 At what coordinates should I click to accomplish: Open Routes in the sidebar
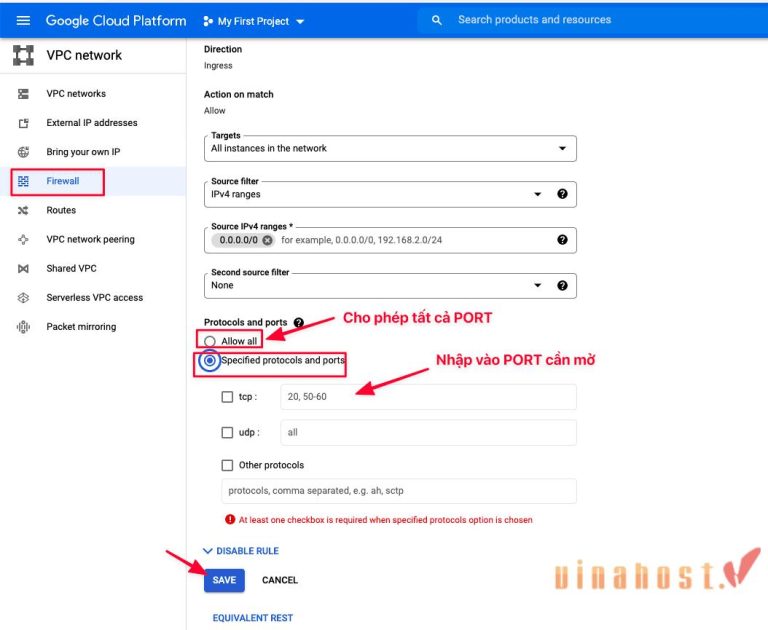(x=61, y=211)
